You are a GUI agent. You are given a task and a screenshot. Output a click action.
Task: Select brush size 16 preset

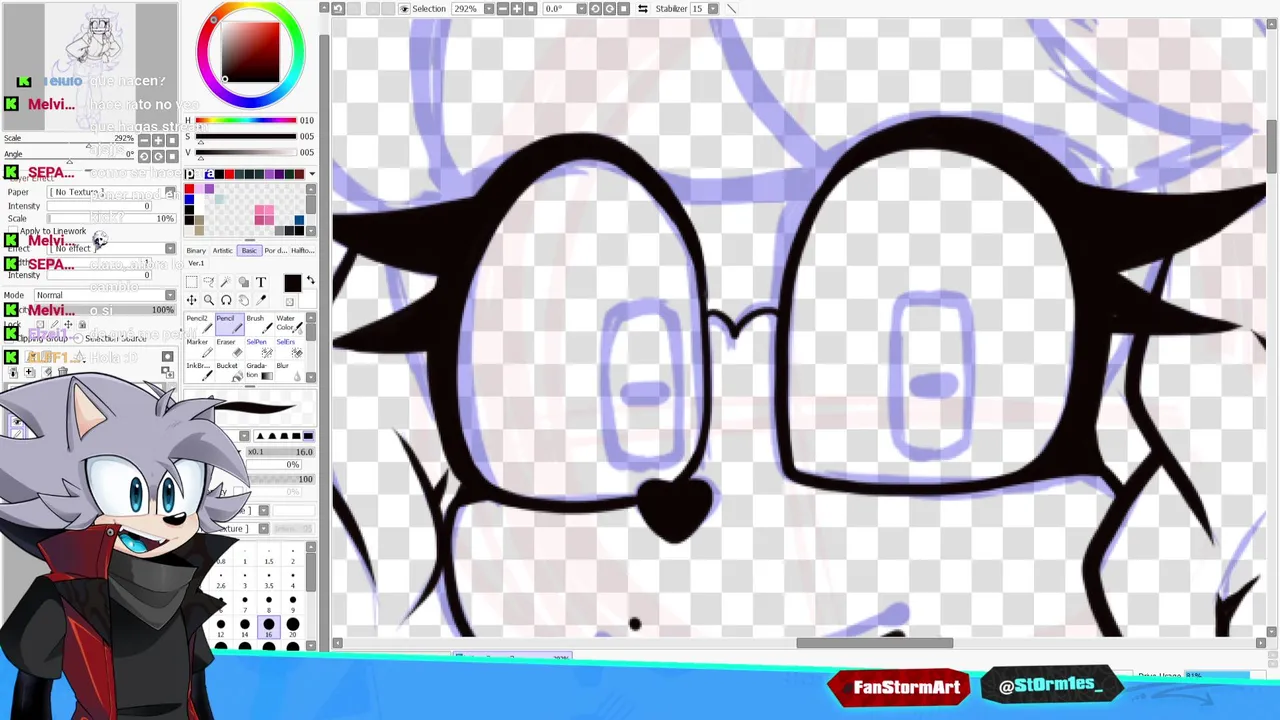(269, 627)
